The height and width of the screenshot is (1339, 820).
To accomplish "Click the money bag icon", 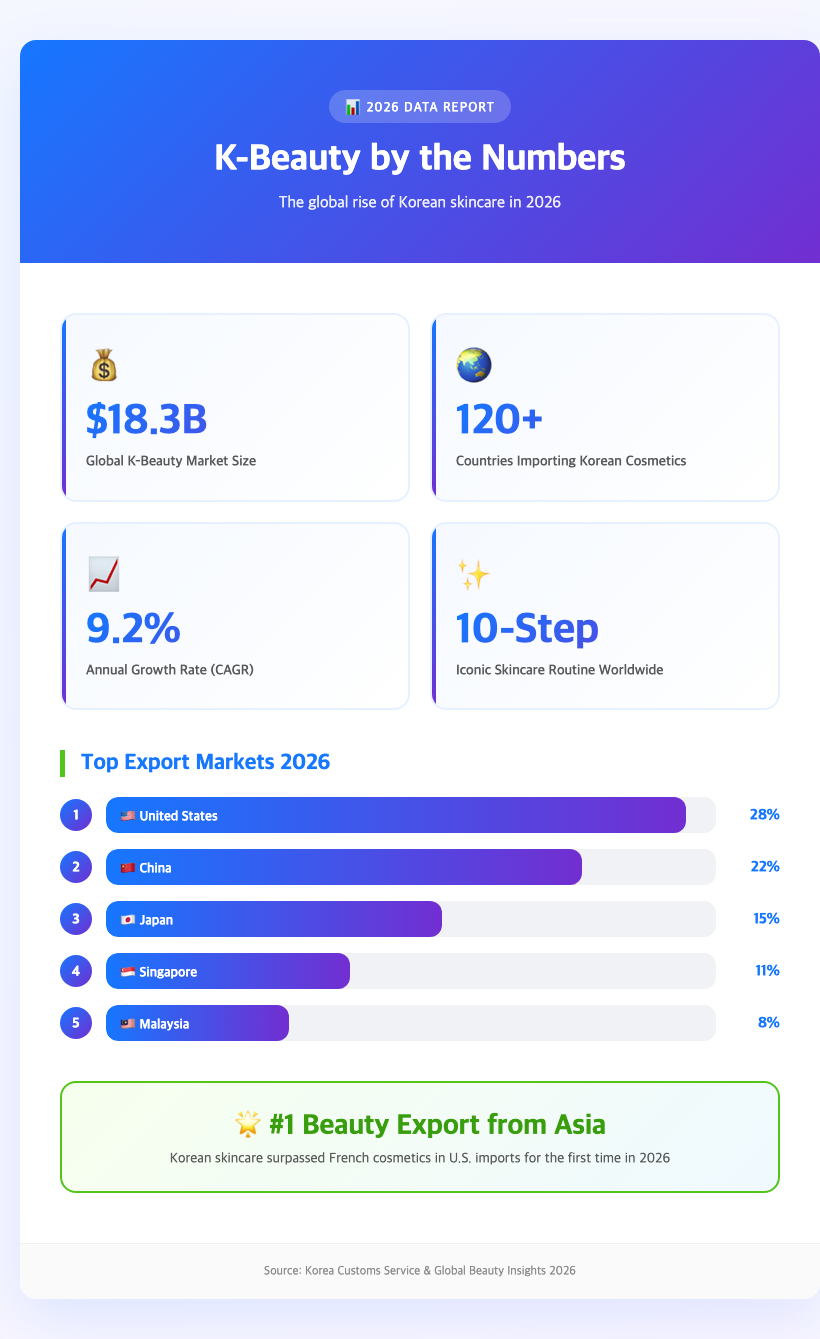I will pos(104,366).
